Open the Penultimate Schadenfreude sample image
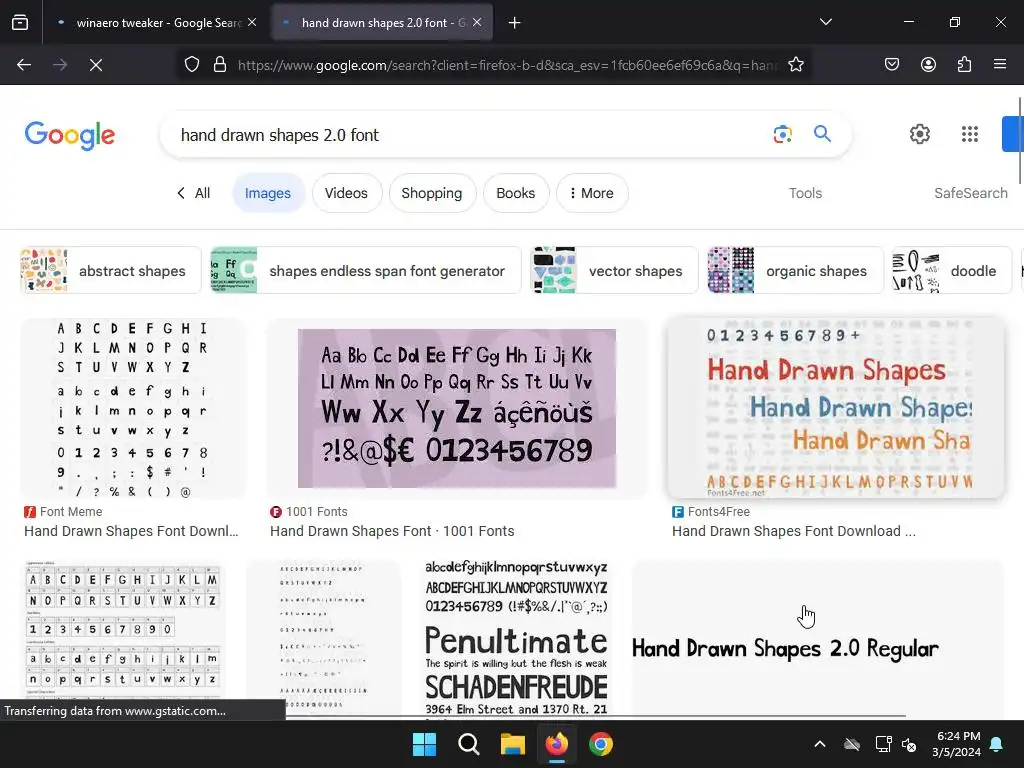The height and width of the screenshot is (768, 1024). click(x=516, y=640)
